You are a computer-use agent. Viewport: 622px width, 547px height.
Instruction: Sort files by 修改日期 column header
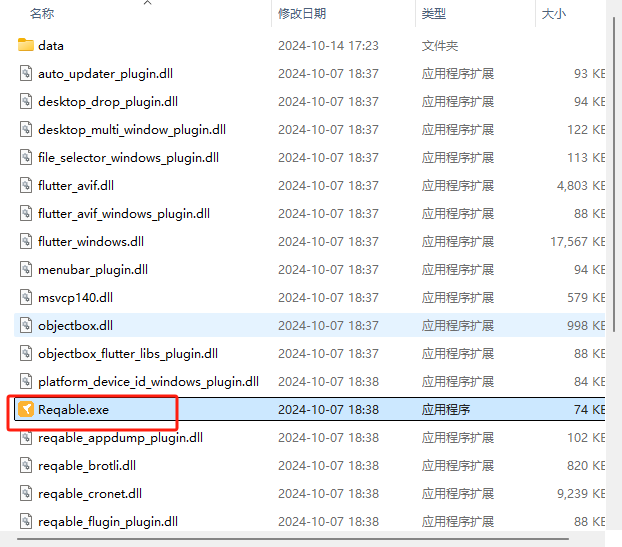coord(302,14)
